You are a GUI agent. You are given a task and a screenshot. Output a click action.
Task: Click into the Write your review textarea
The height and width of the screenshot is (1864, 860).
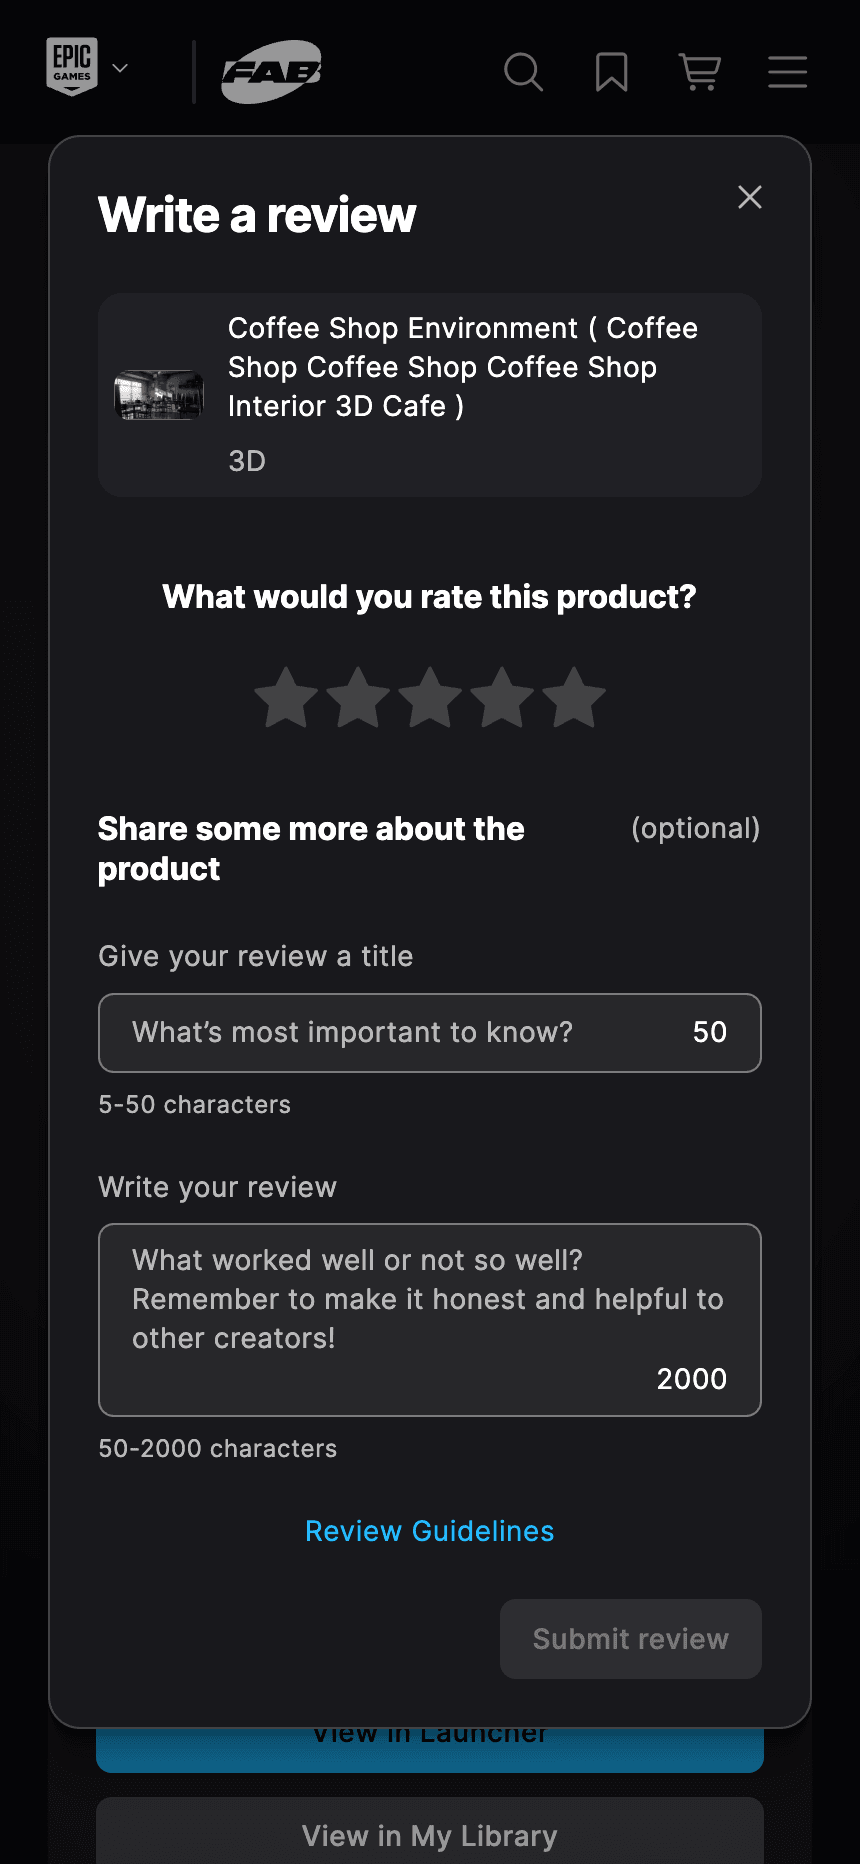[x=430, y=1320]
